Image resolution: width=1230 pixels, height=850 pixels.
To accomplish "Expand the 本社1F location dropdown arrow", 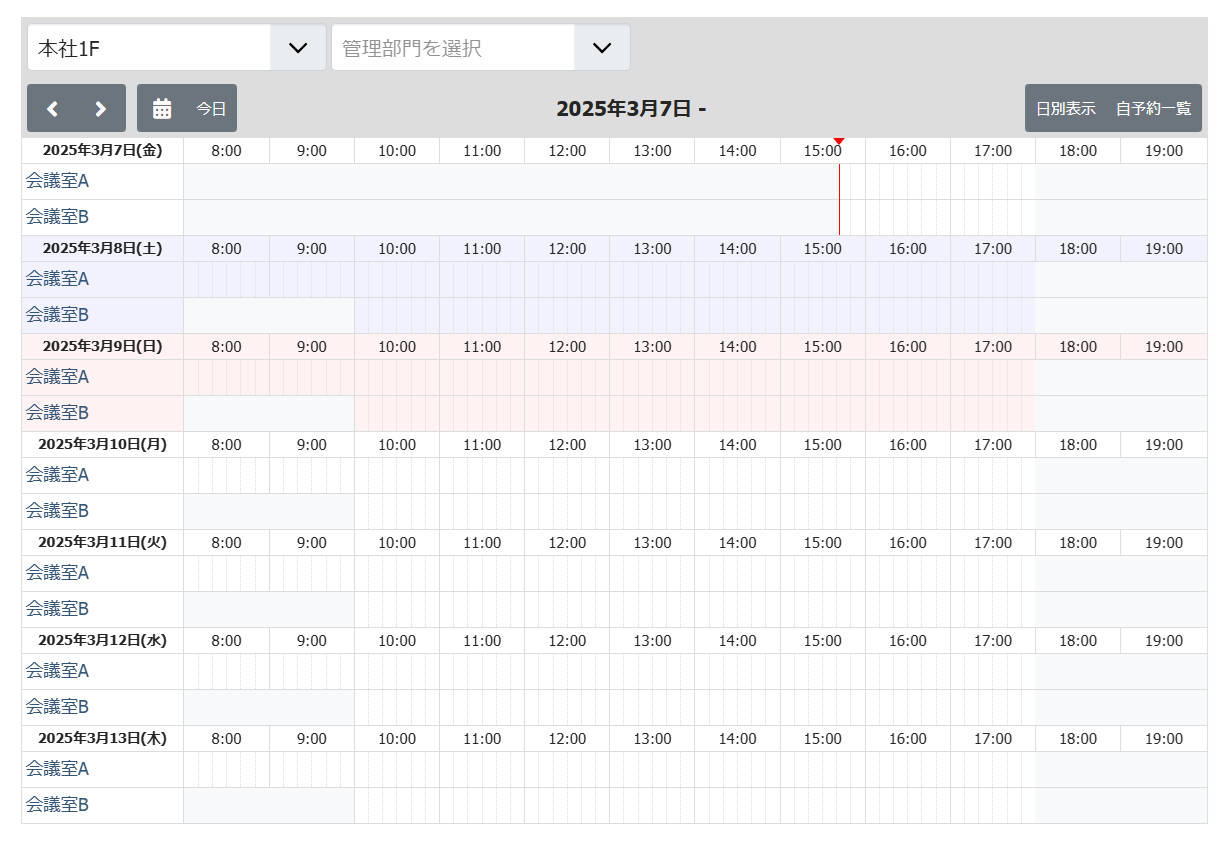I will [x=298, y=48].
